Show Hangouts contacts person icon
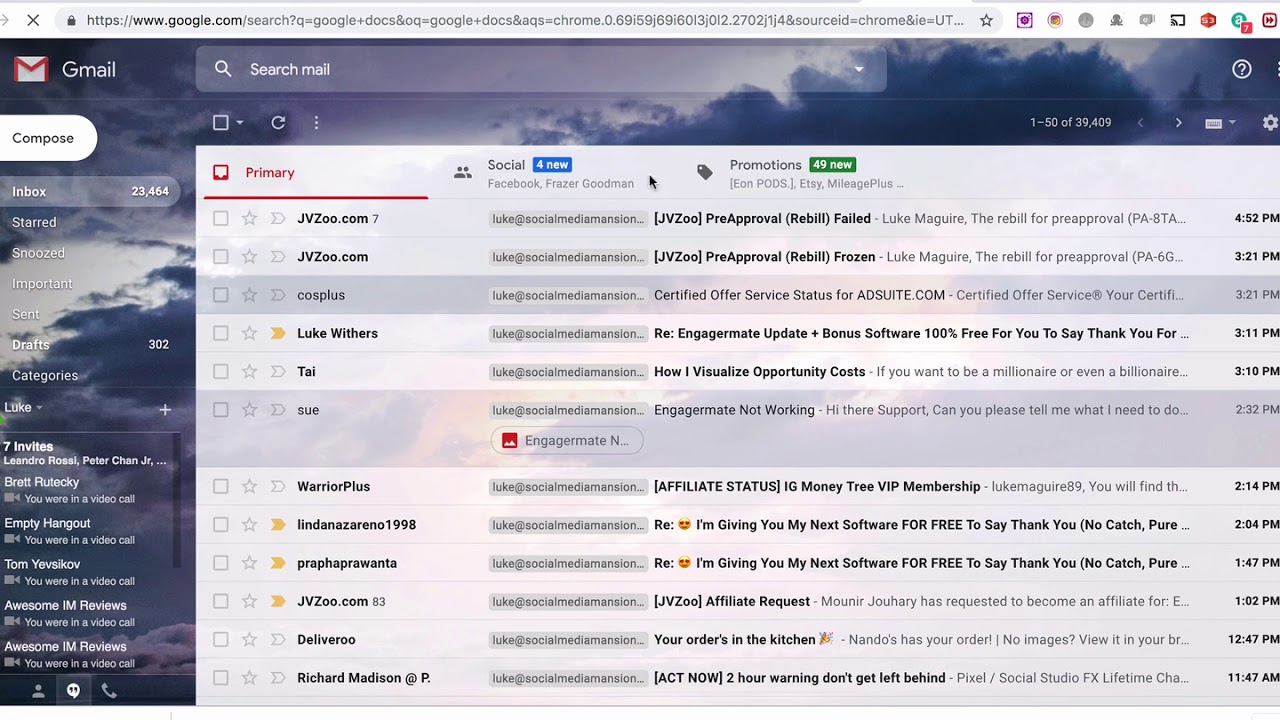This screenshot has width=1280, height=720. 38,691
